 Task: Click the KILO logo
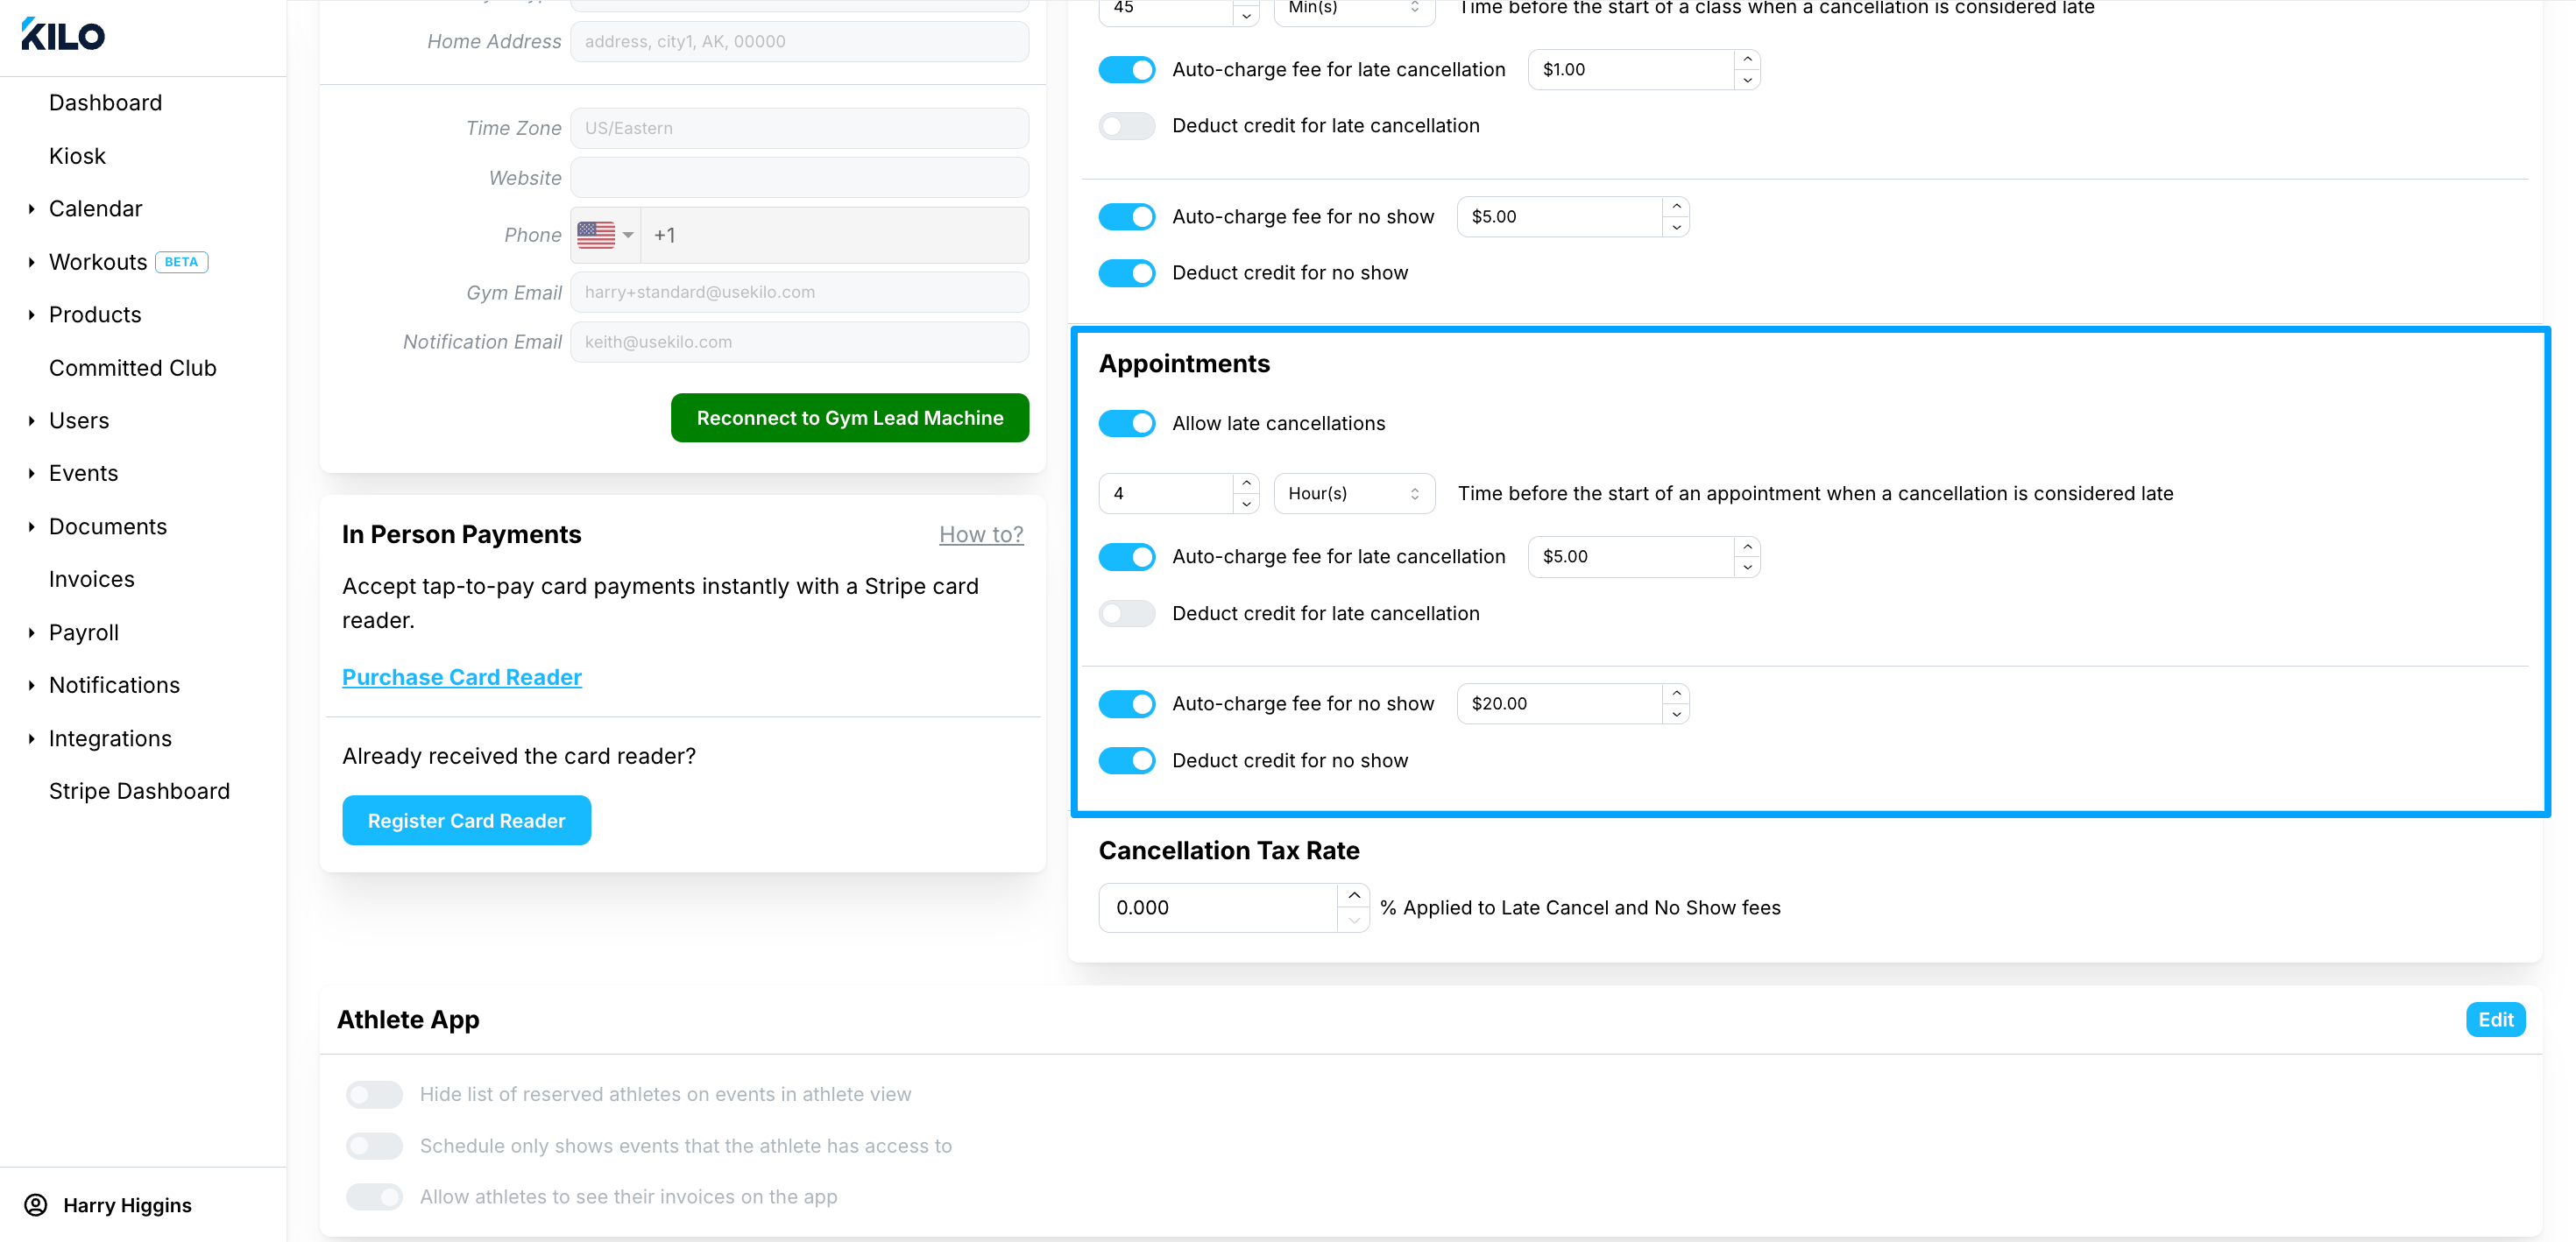tap(62, 35)
